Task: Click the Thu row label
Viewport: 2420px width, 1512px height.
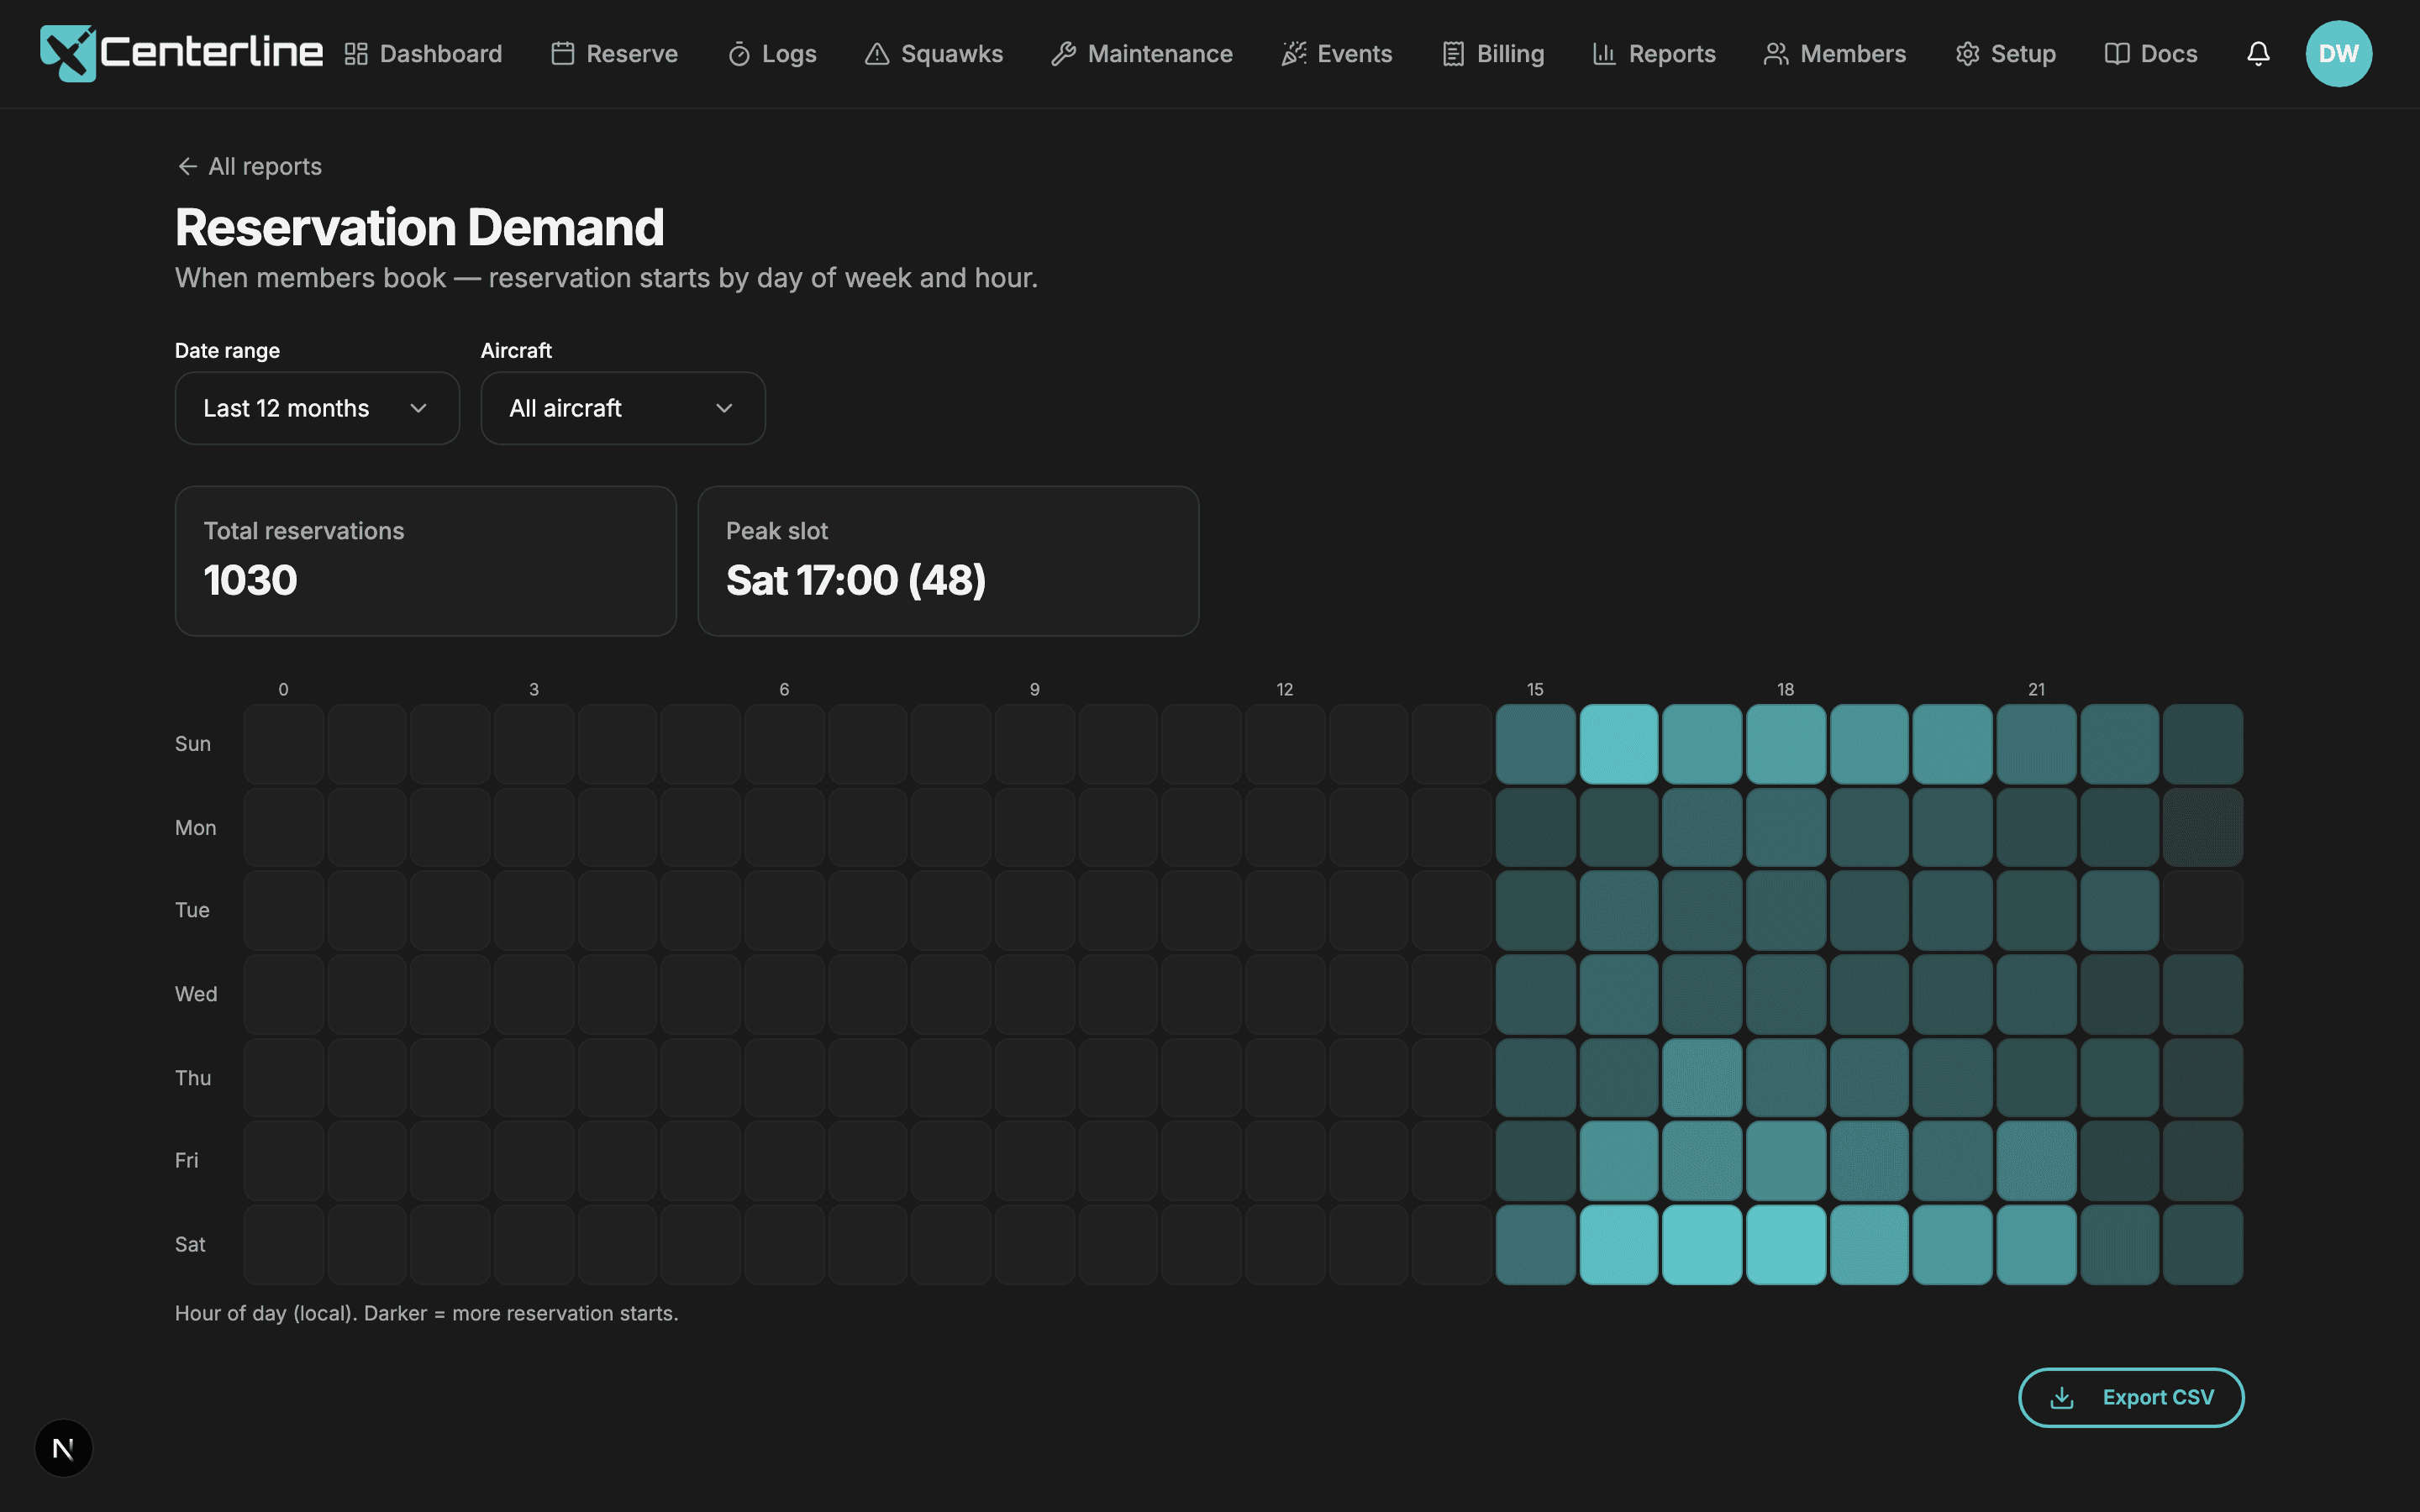Action: (193, 1078)
